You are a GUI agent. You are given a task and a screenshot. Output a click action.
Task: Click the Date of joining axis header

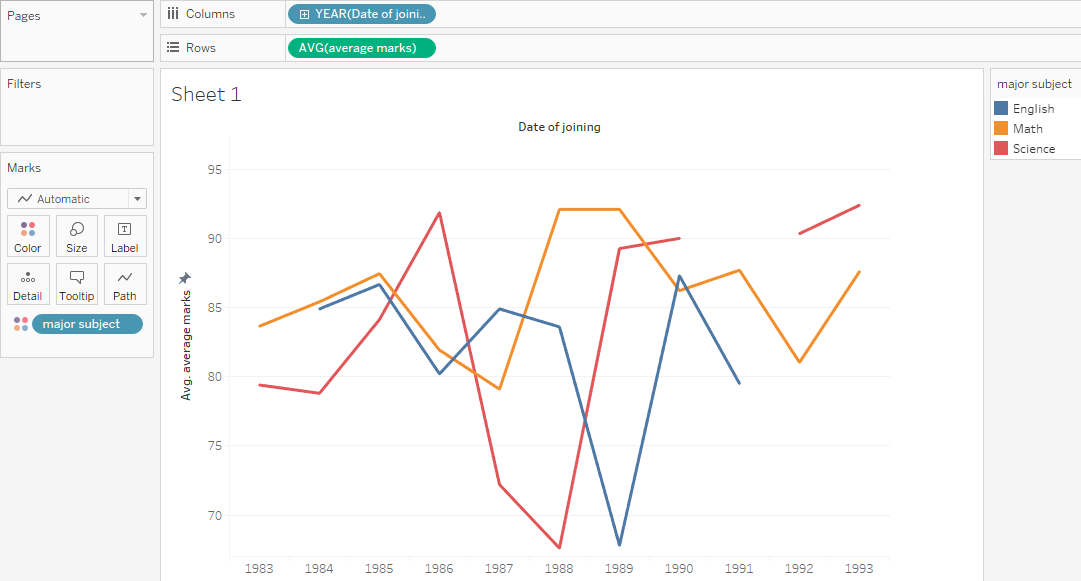tap(559, 127)
